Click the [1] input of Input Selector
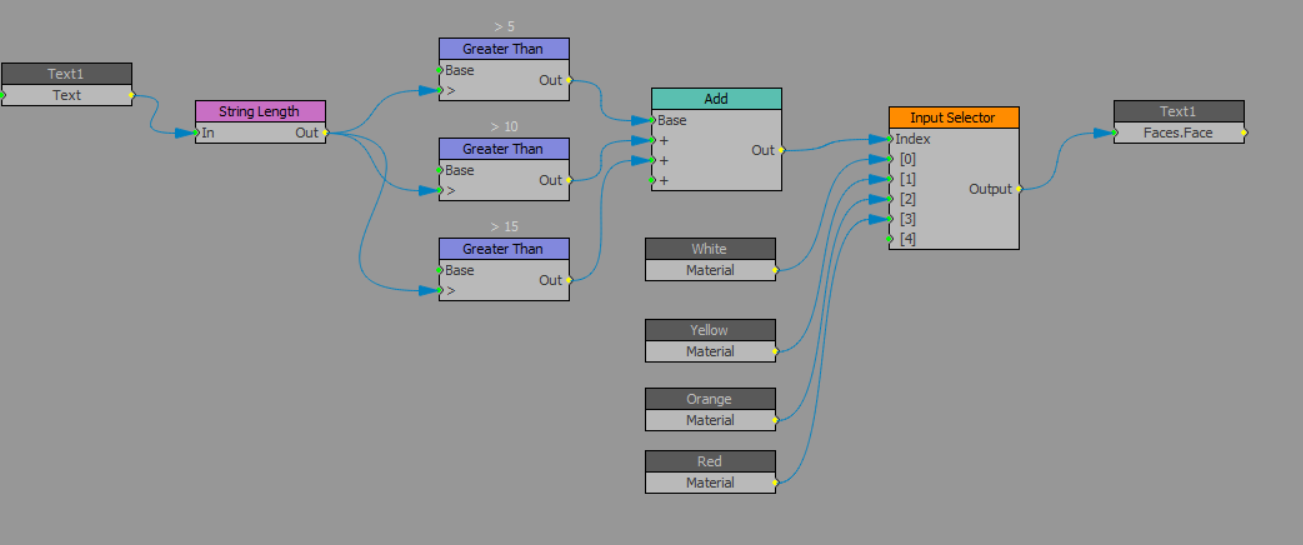 [890, 179]
